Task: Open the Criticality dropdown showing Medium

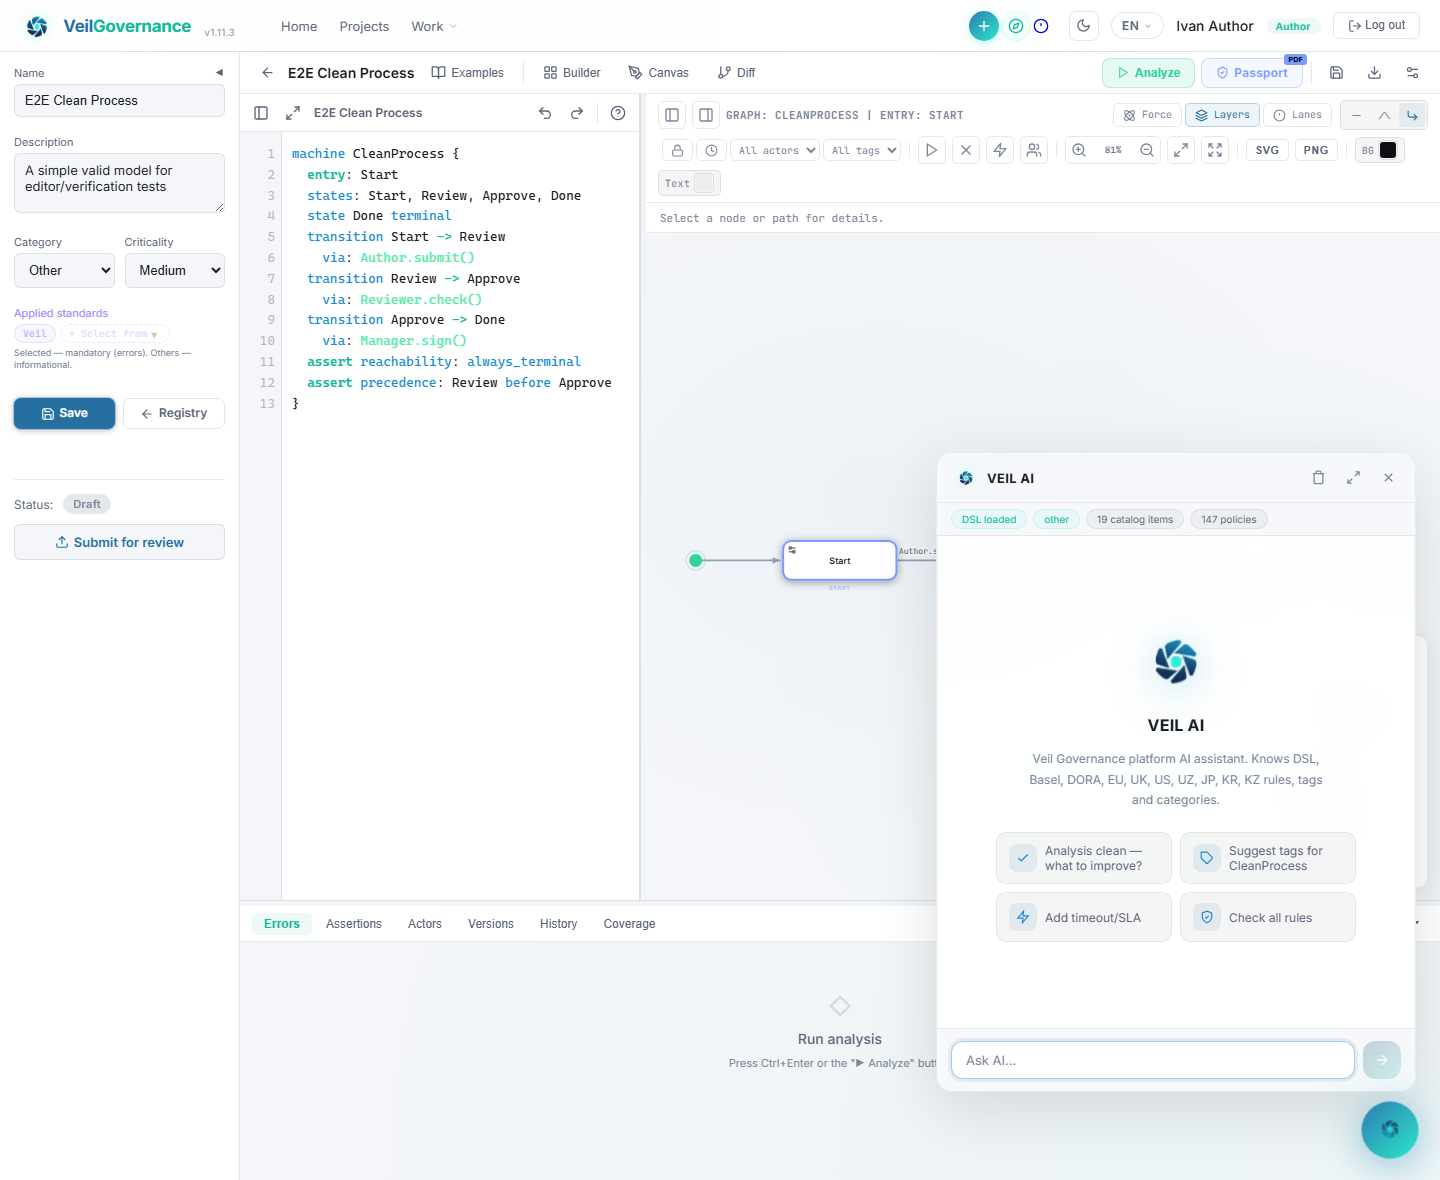Action: point(174,270)
